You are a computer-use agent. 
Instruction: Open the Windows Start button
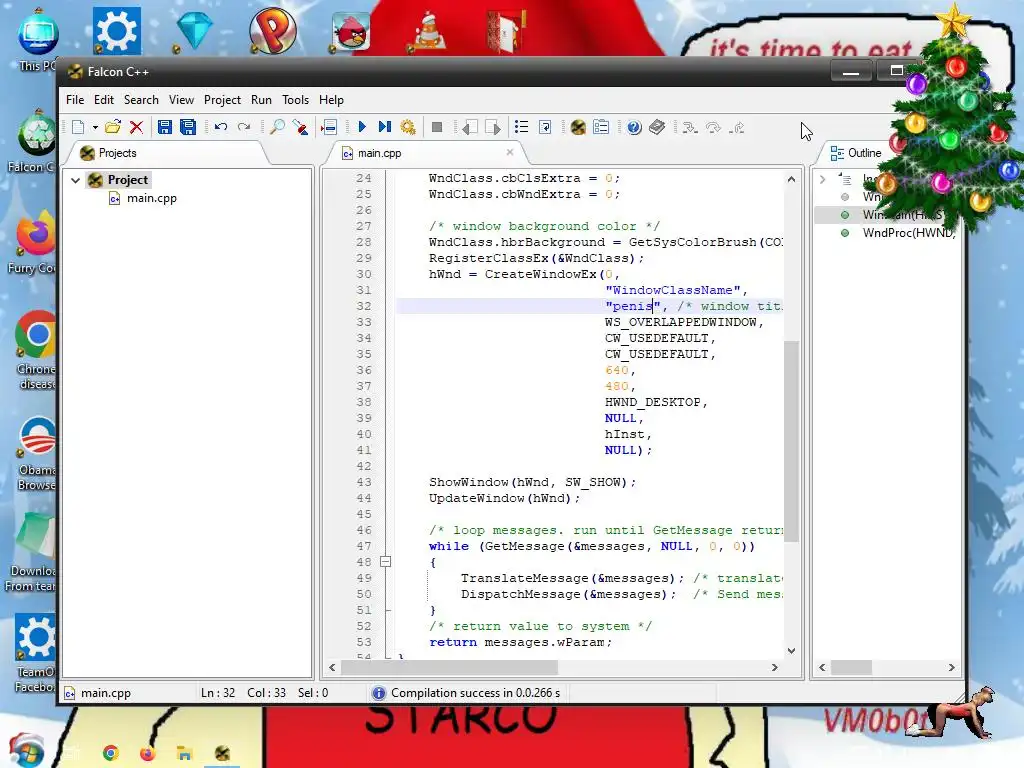tap(25, 751)
